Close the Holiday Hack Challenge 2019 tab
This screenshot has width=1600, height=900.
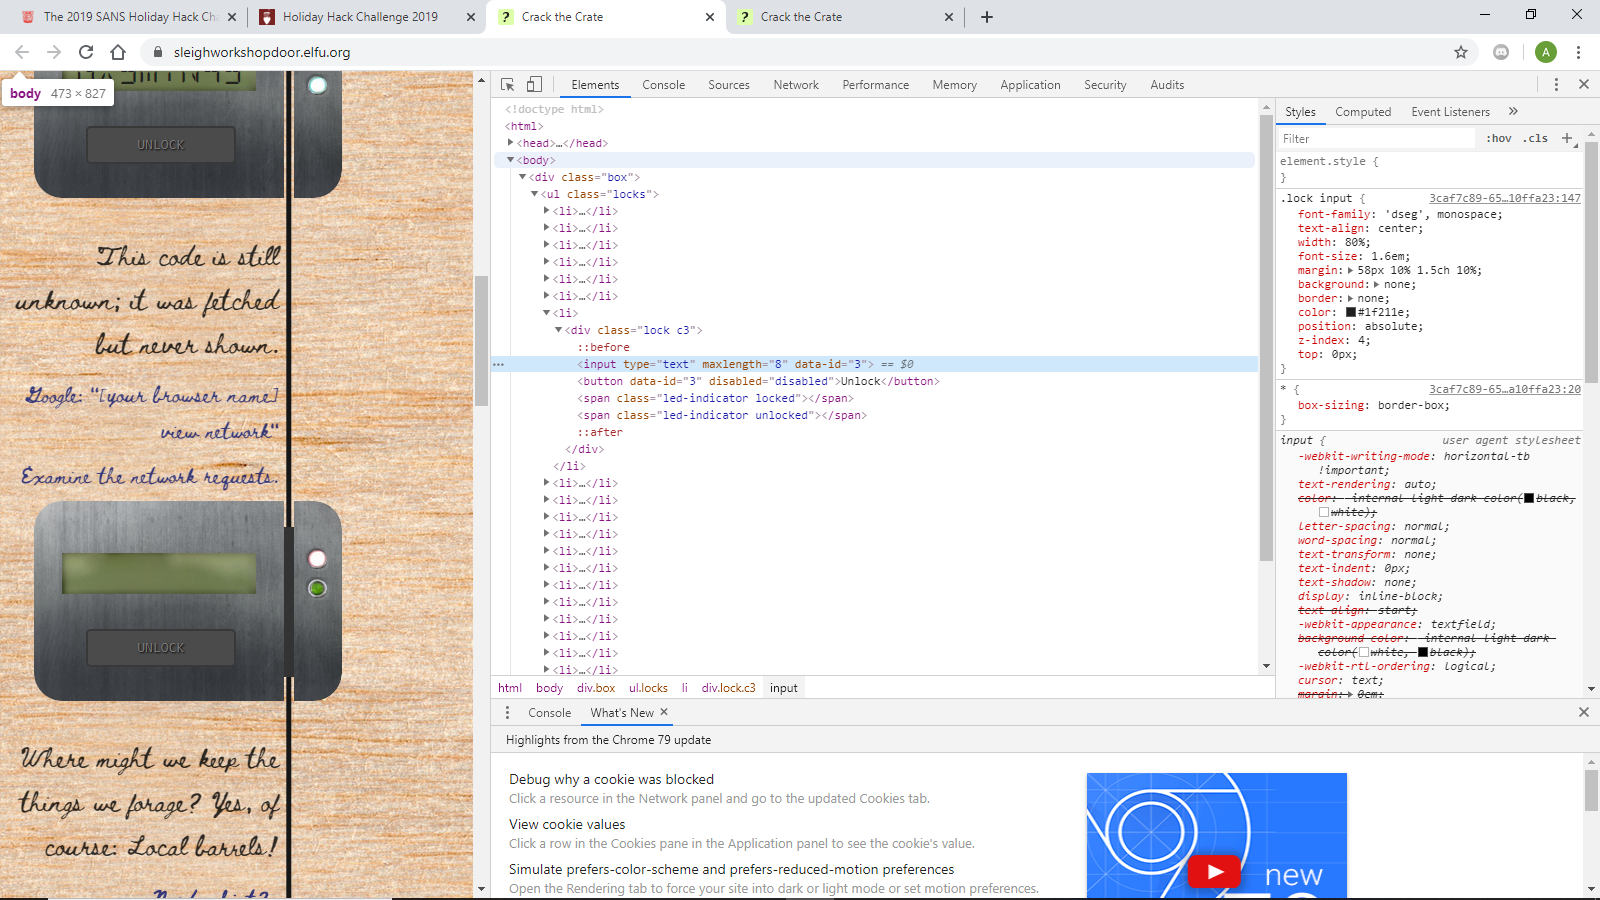[471, 17]
